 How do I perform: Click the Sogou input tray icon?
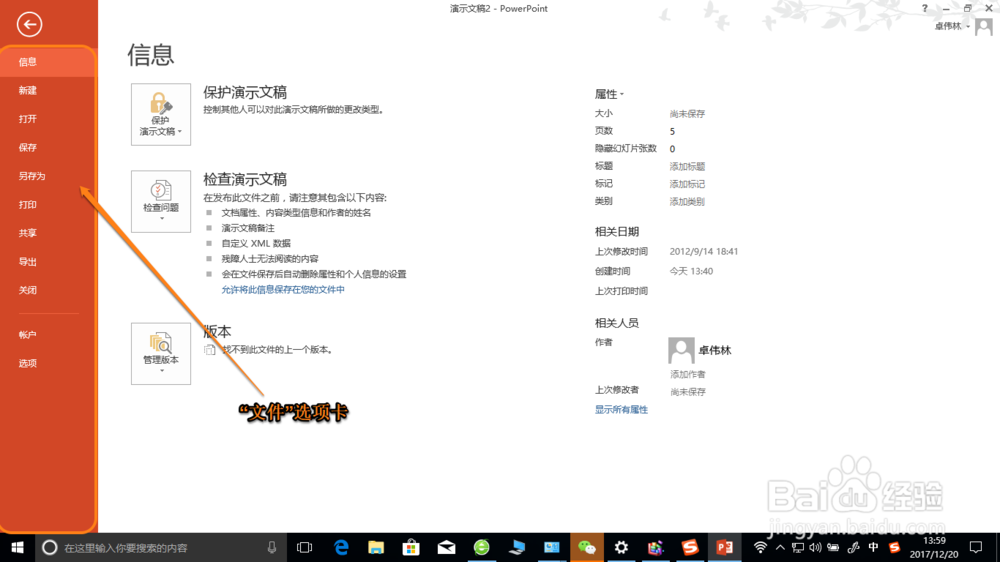tap(895, 547)
